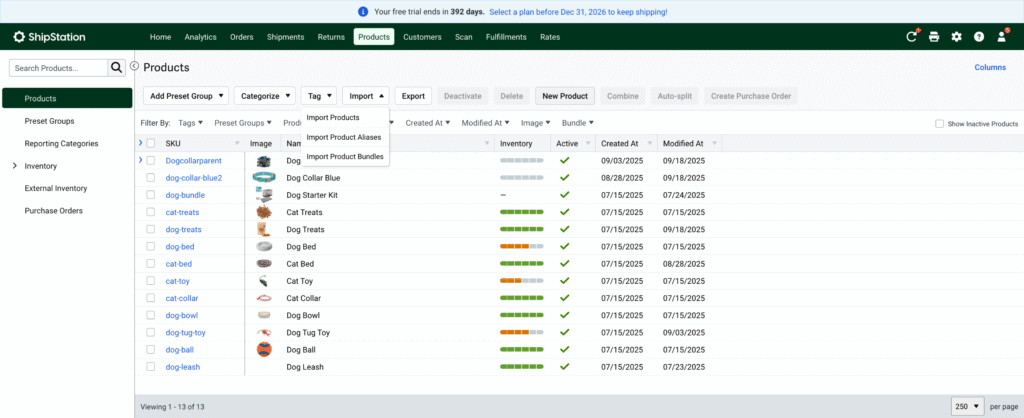Click the New Product button
This screenshot has width=1024, height=418.
[x=565, y=96]
